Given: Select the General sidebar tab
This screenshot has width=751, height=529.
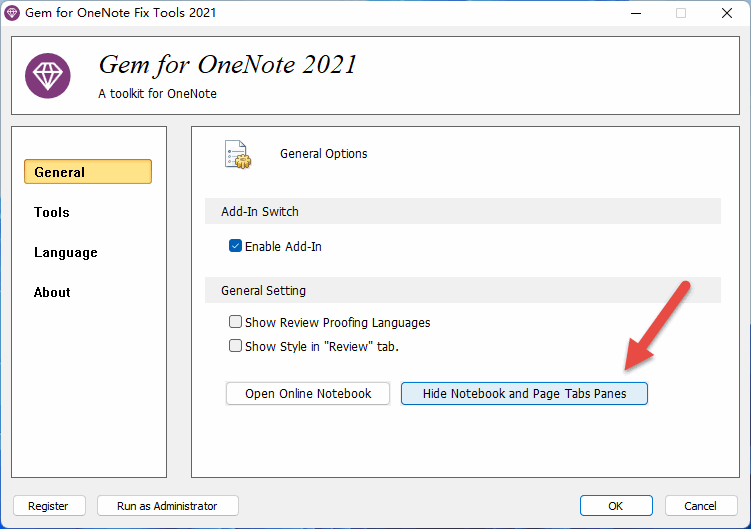Looking at the screenshot, I should 88,172.
